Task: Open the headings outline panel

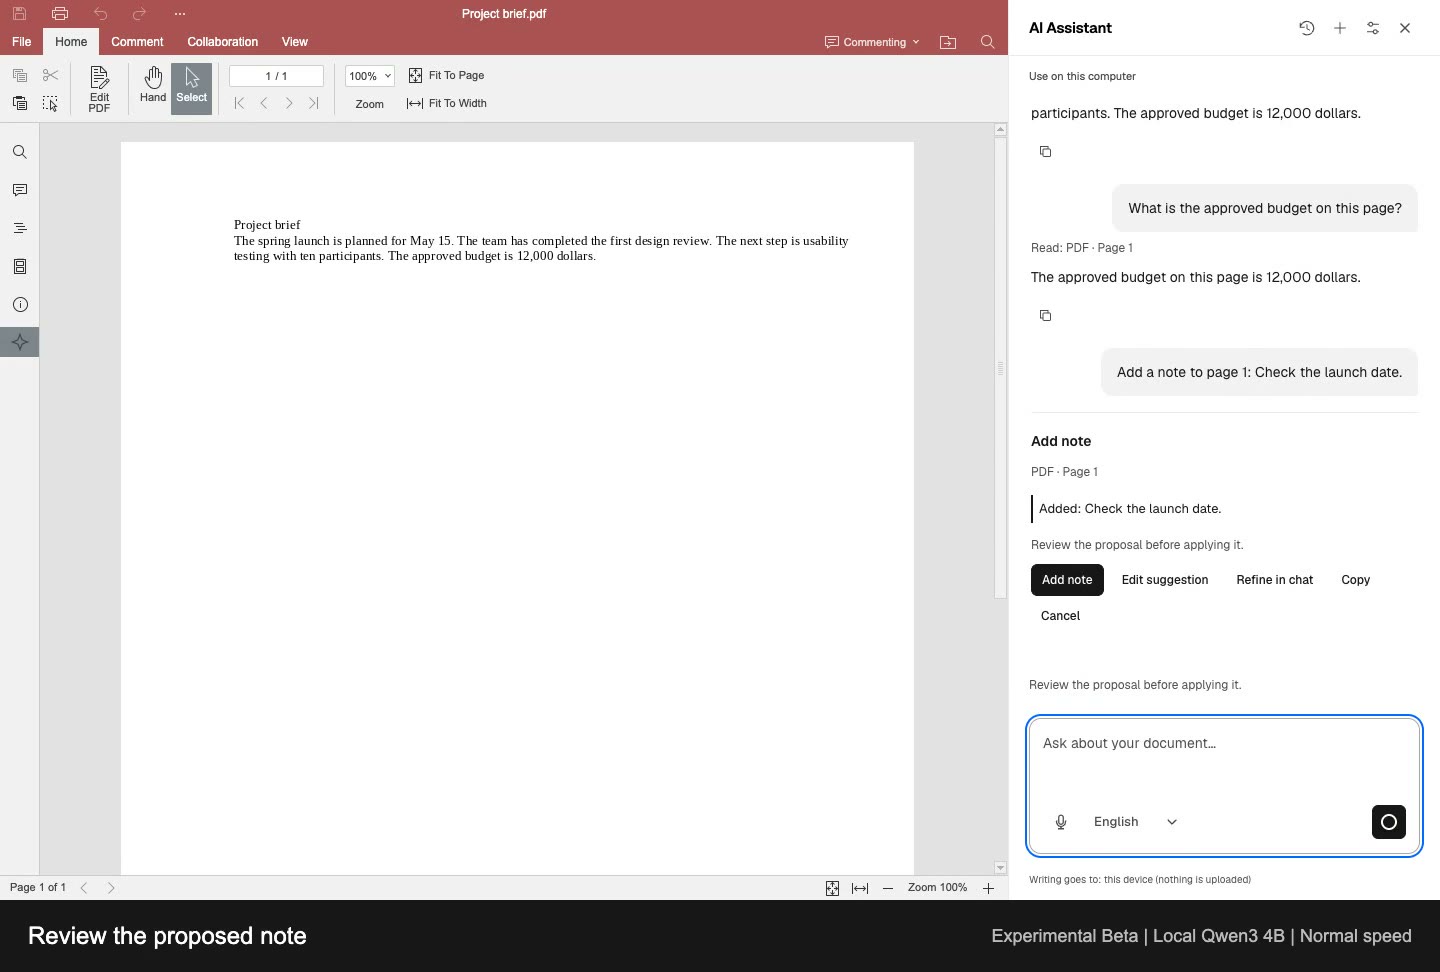Action: click(x=20, y=229)
